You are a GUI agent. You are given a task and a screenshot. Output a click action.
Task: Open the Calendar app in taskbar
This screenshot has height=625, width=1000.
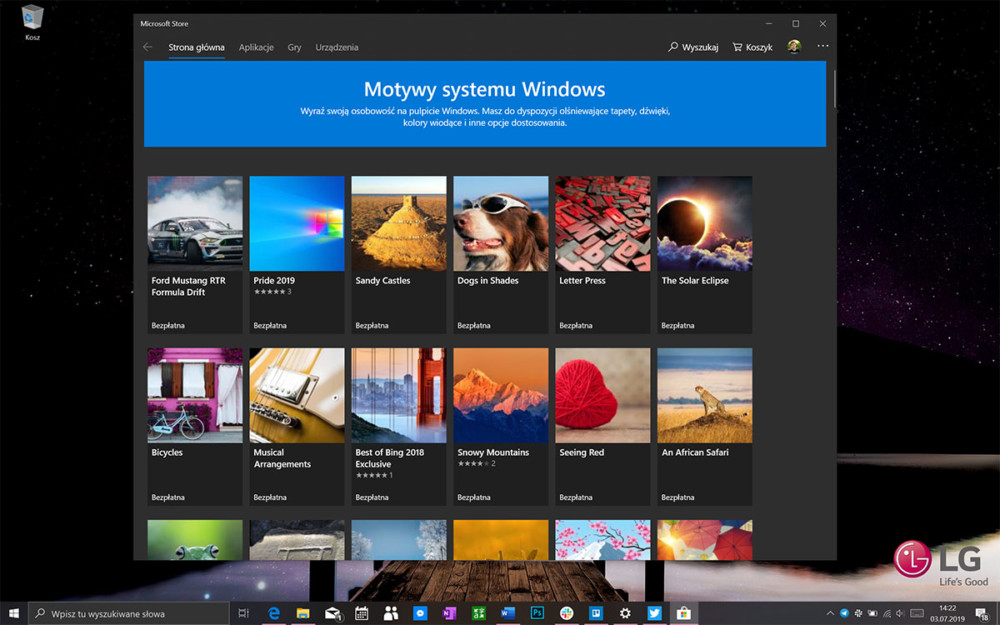pos(362,614)
